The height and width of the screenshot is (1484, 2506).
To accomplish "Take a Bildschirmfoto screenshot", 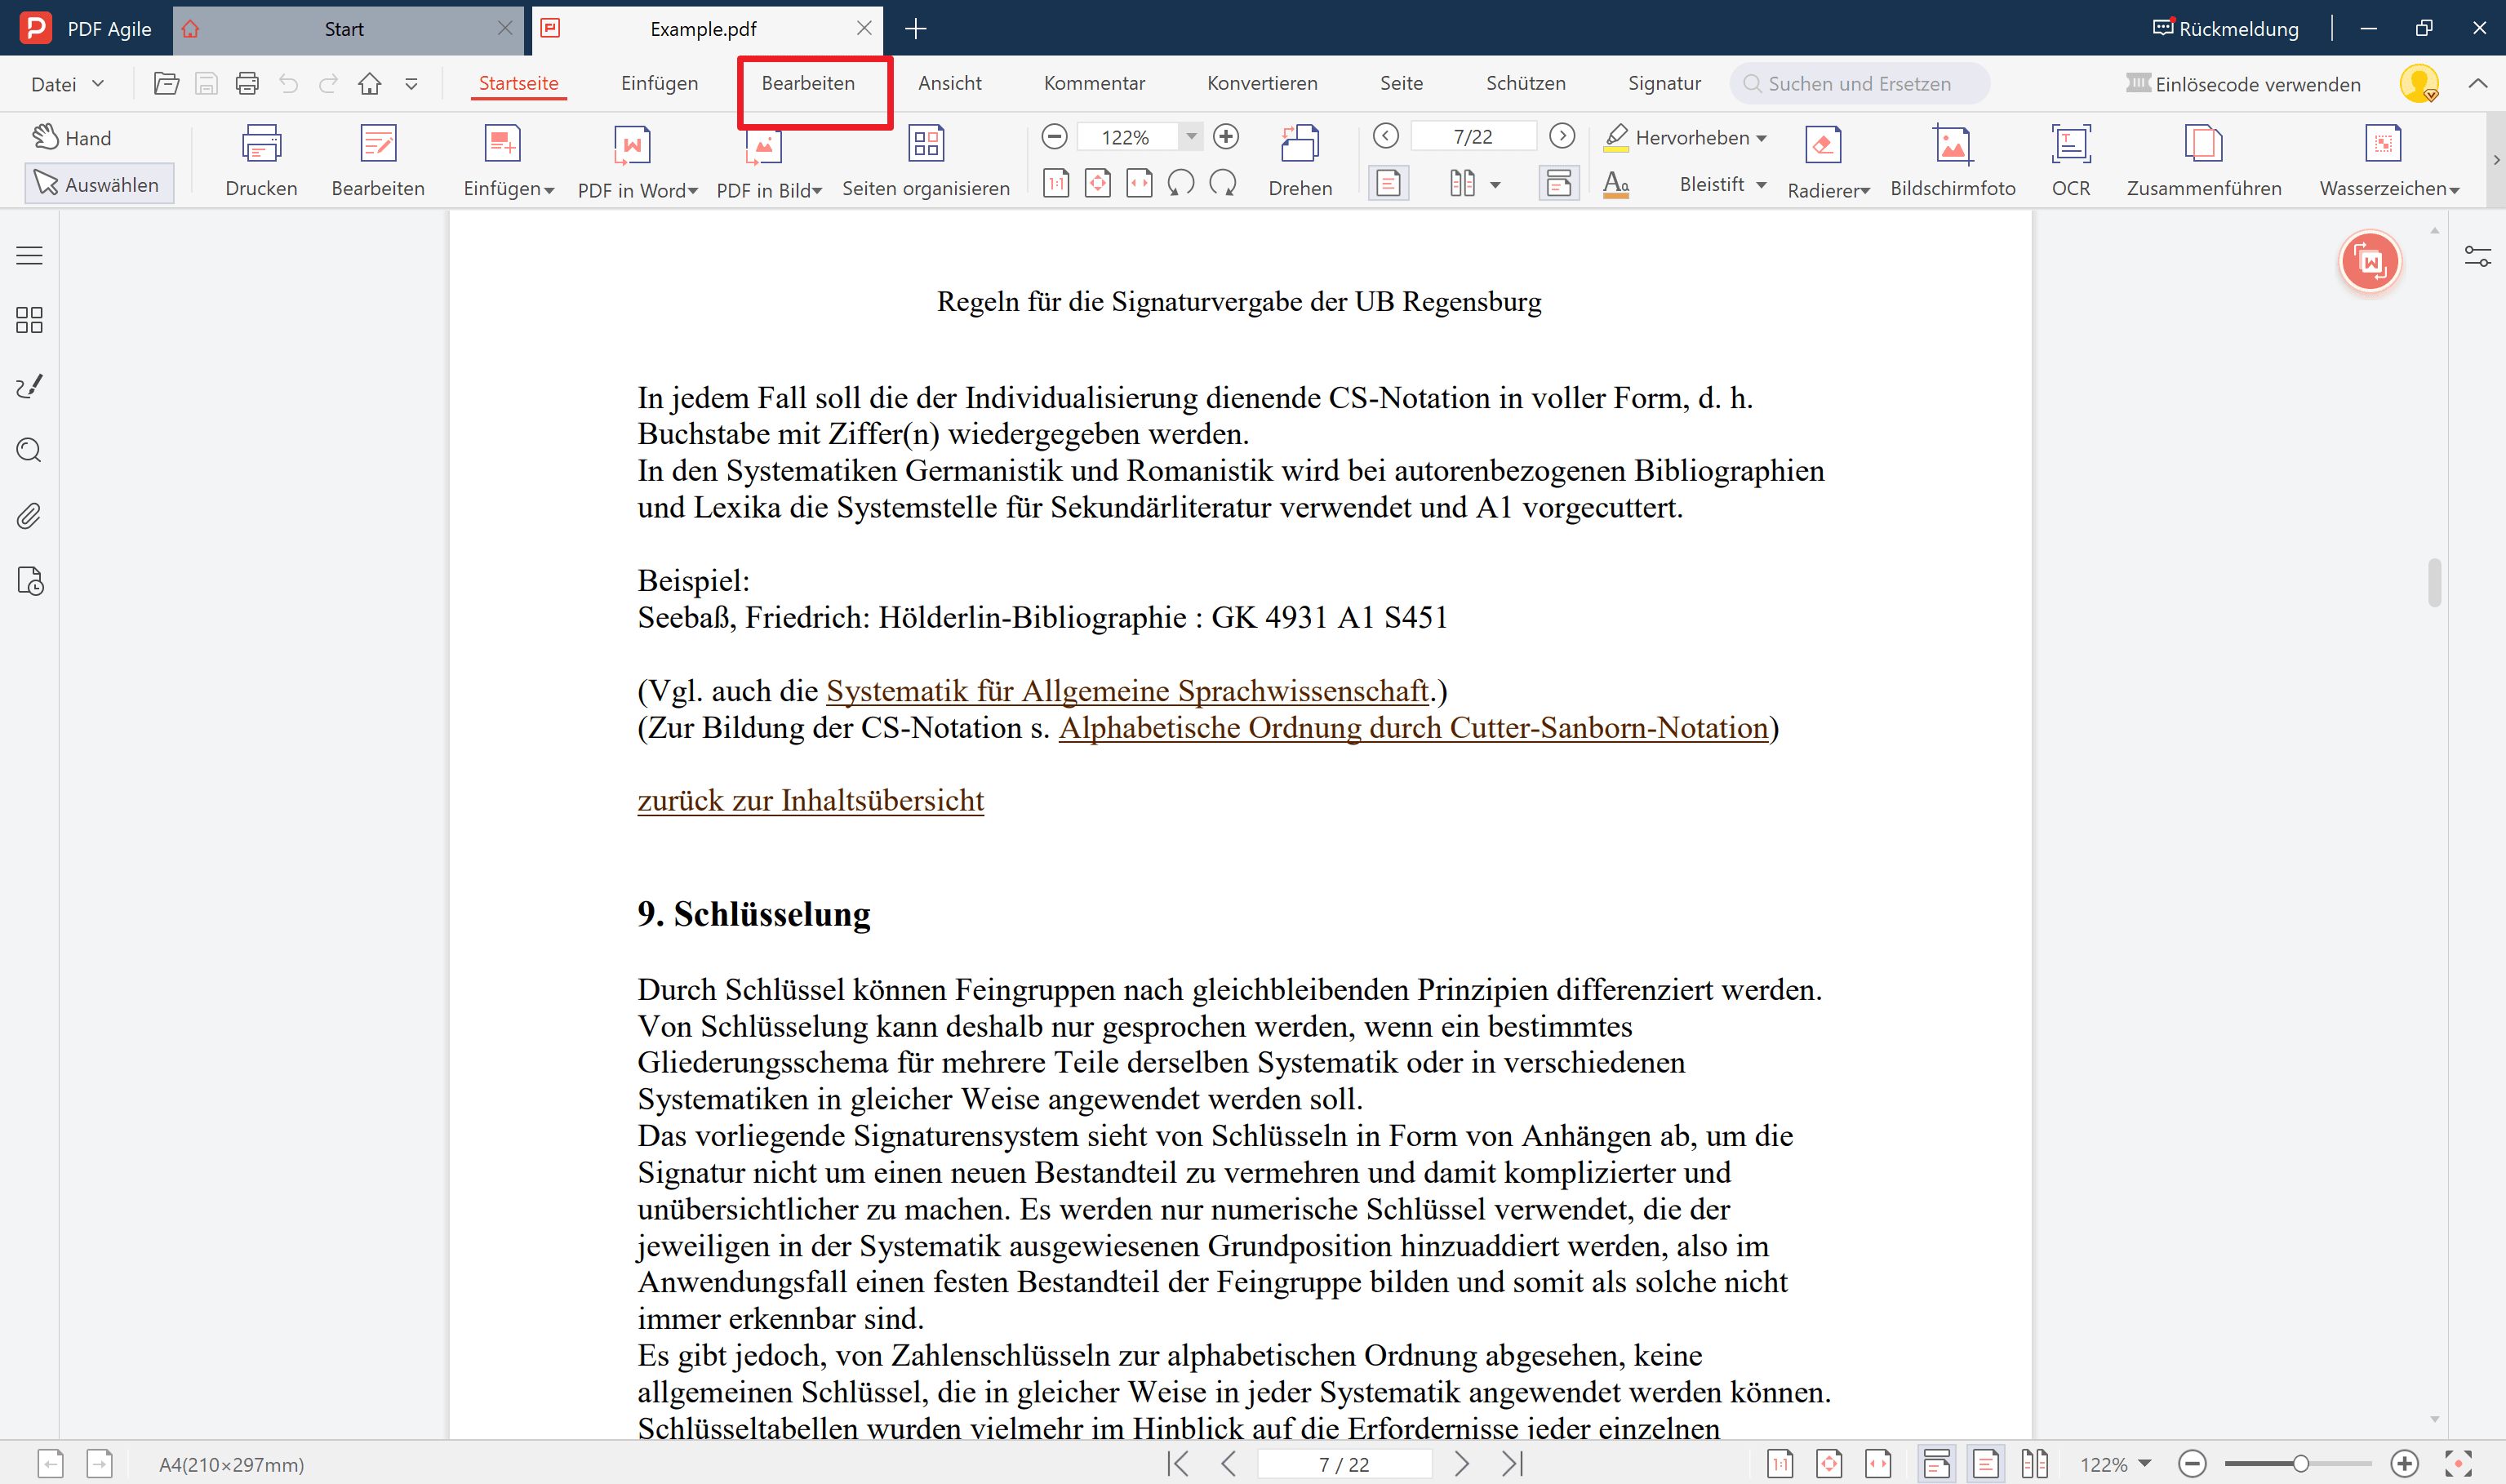I will [x=1952, y=160].
